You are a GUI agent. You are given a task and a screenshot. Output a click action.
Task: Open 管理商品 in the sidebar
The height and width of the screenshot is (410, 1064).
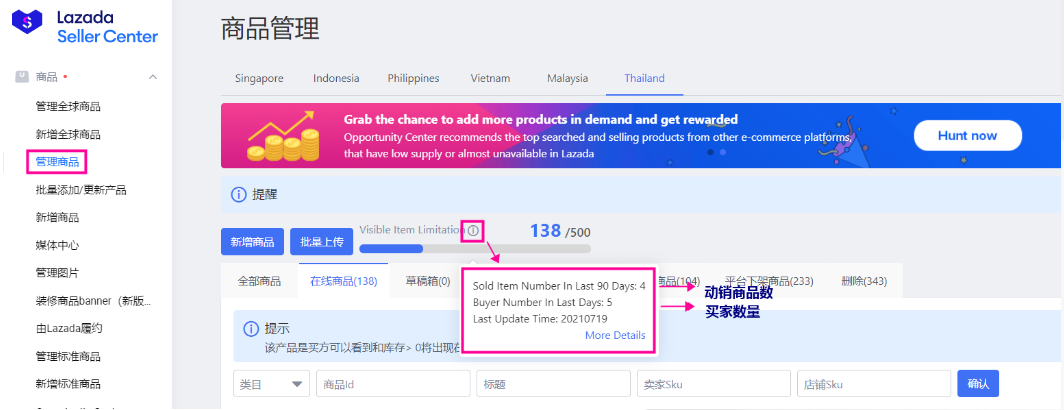pos(57,162)
